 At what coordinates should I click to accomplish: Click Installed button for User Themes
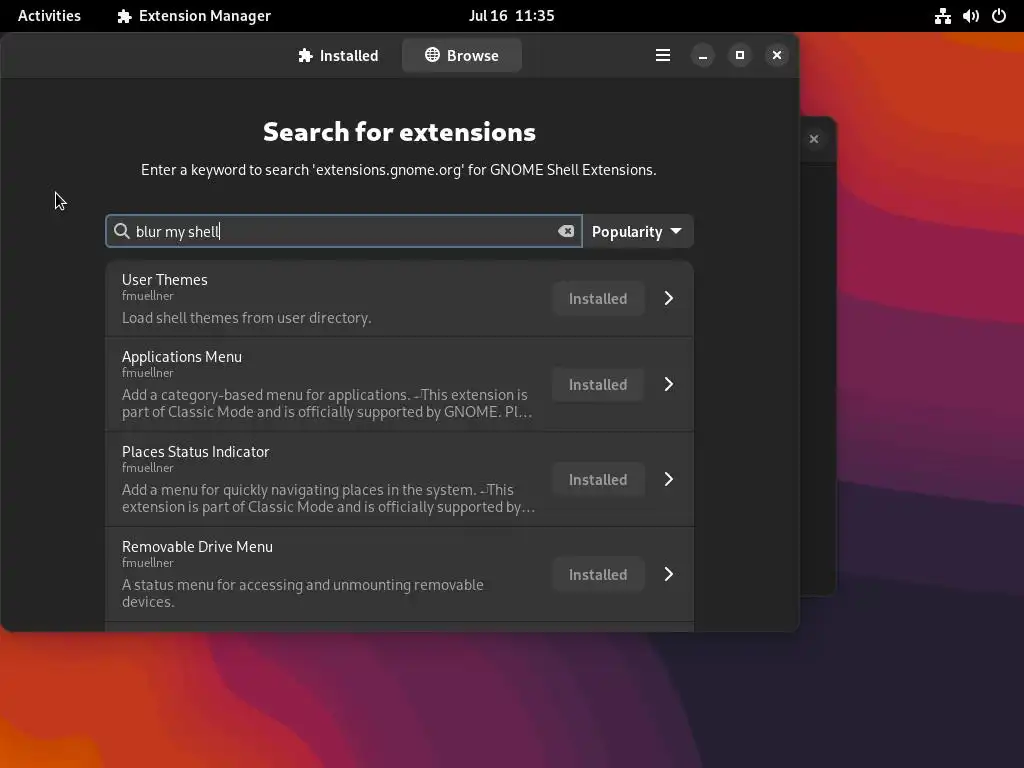(x=598, y=298)
